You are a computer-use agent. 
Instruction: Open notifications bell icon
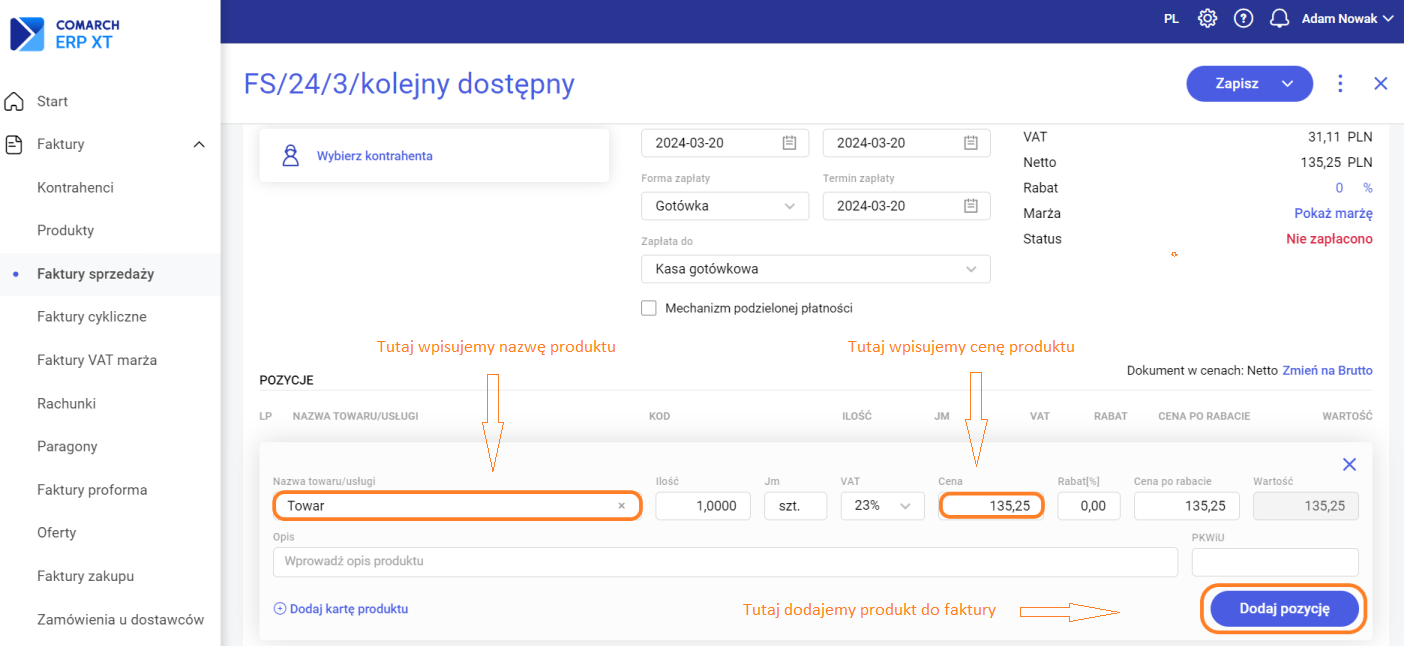point(1279,19)
